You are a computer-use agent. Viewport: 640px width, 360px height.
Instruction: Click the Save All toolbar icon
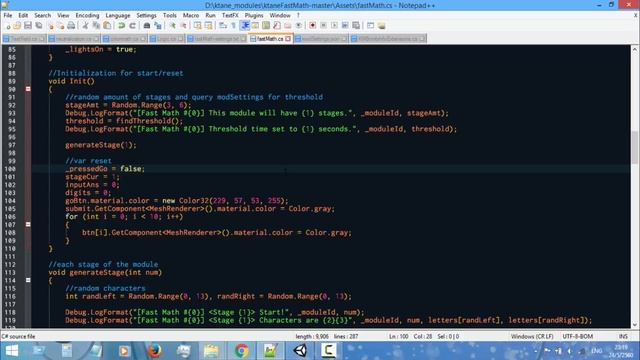click(39, 26)
